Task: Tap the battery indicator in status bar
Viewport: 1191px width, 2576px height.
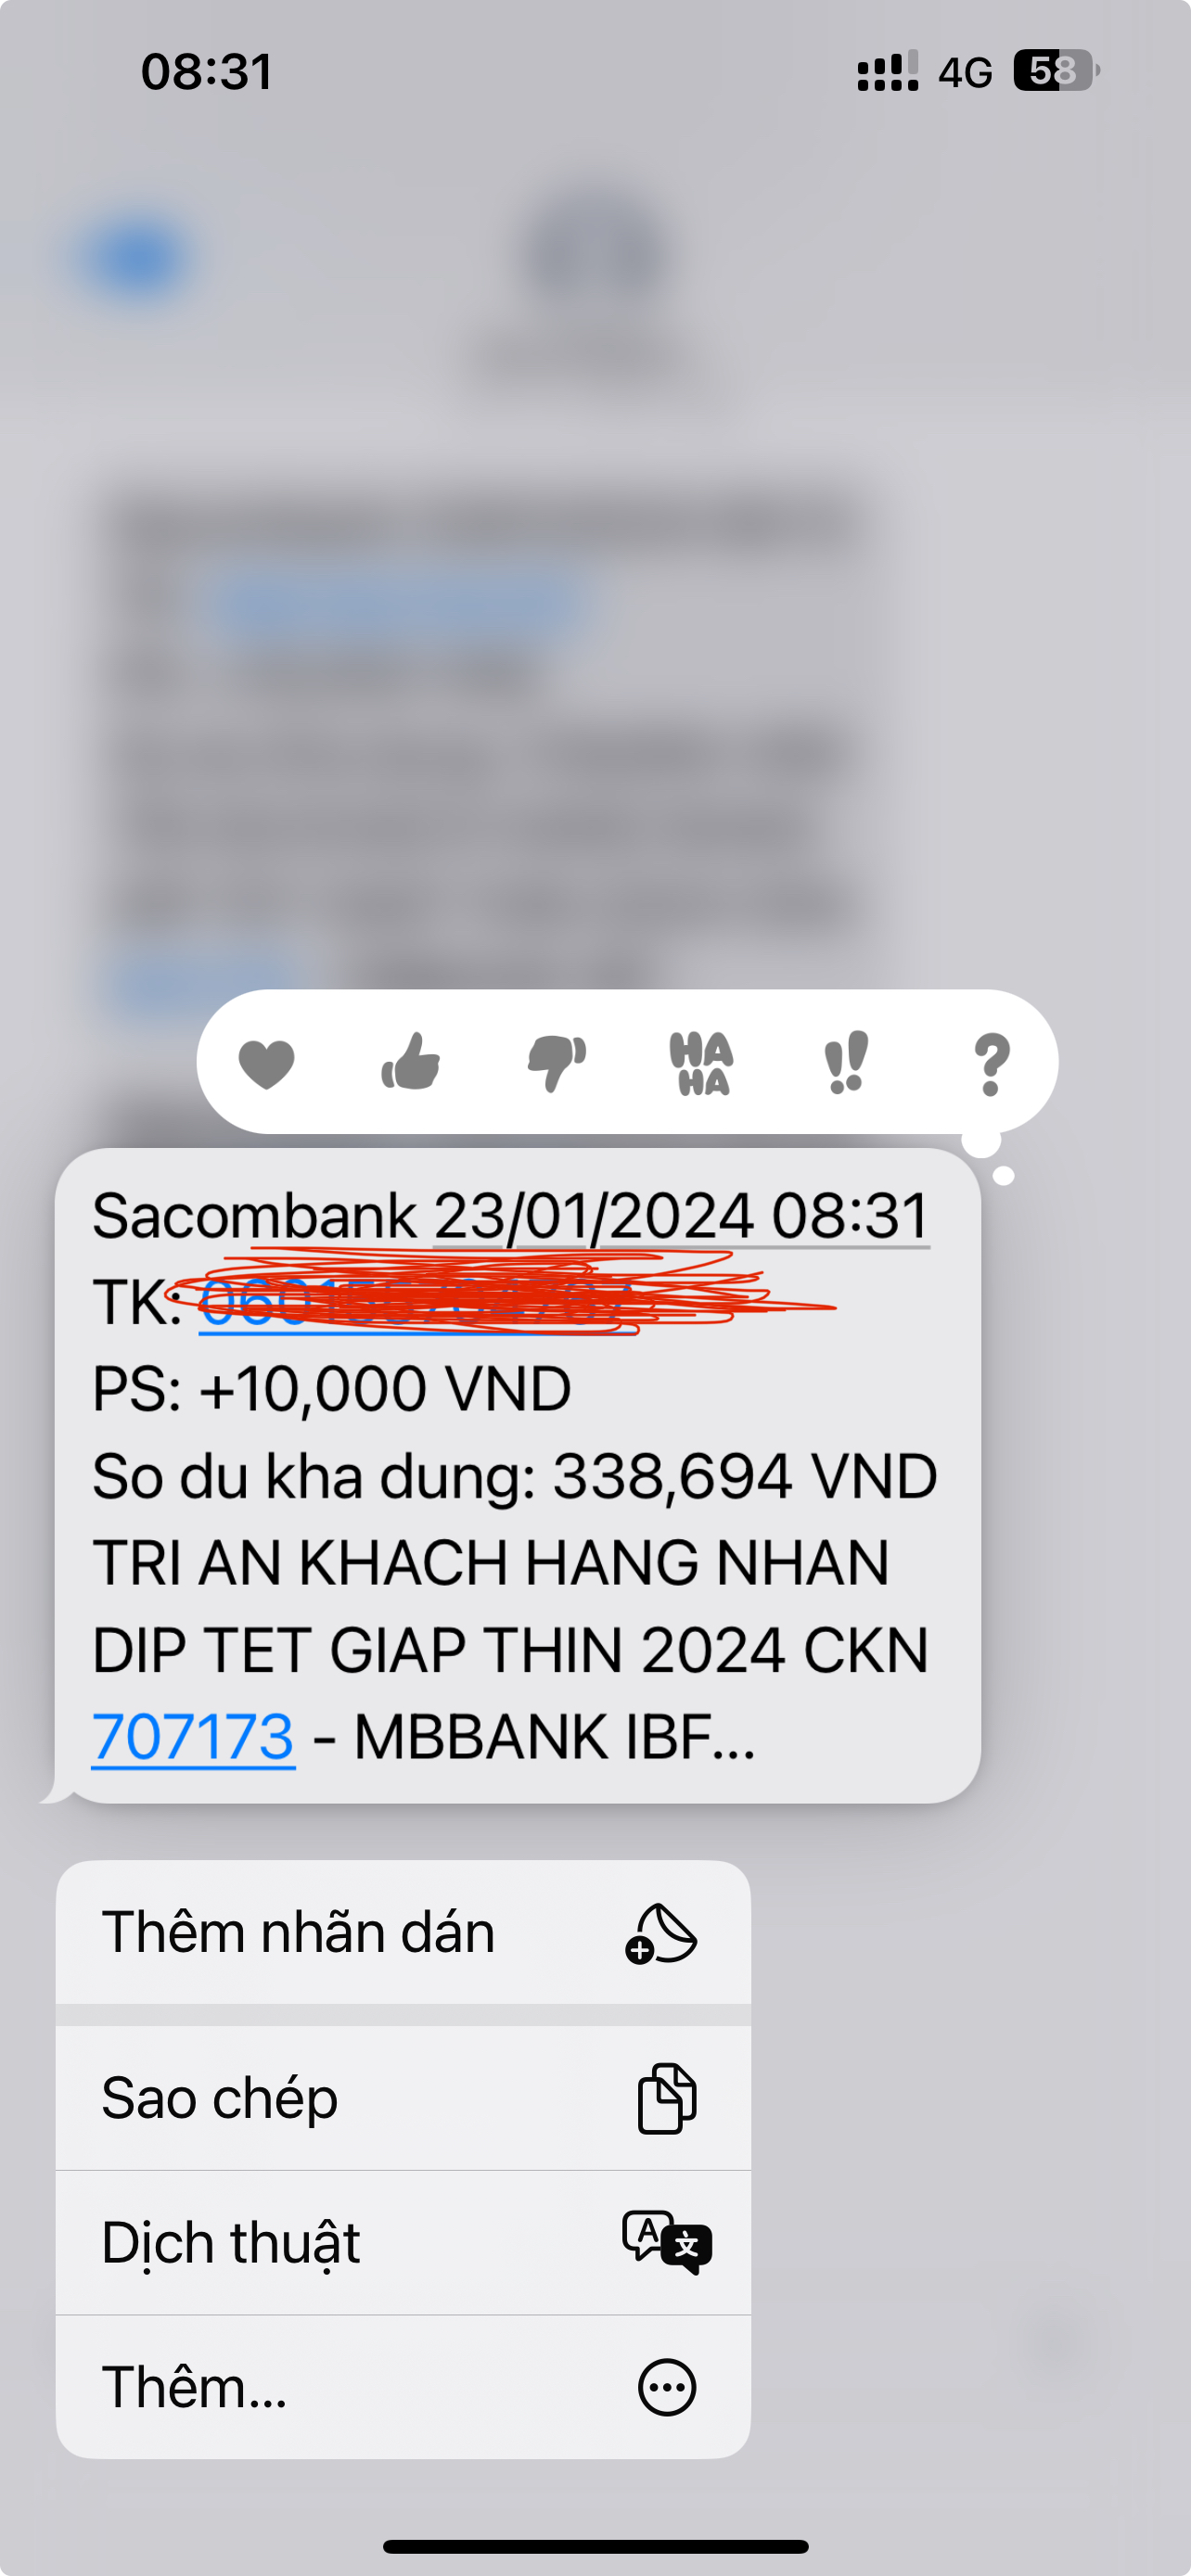Action: (1056, 71)
